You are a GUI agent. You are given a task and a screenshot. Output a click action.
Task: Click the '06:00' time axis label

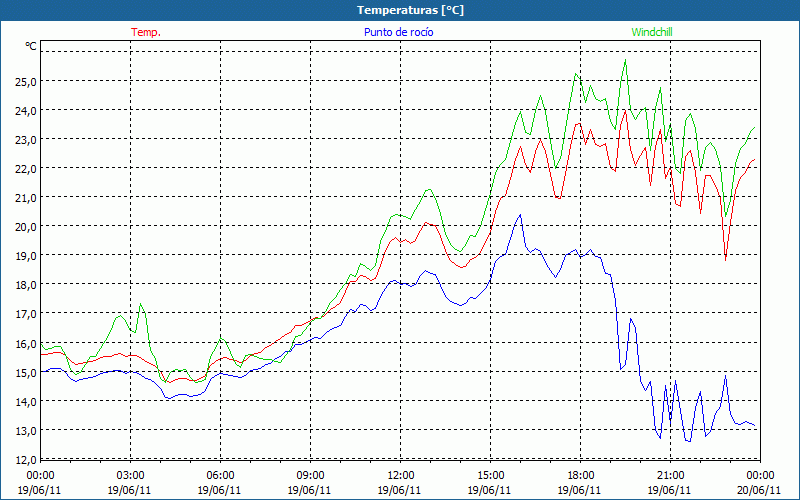pyautogui.click(x=220, y=476)
